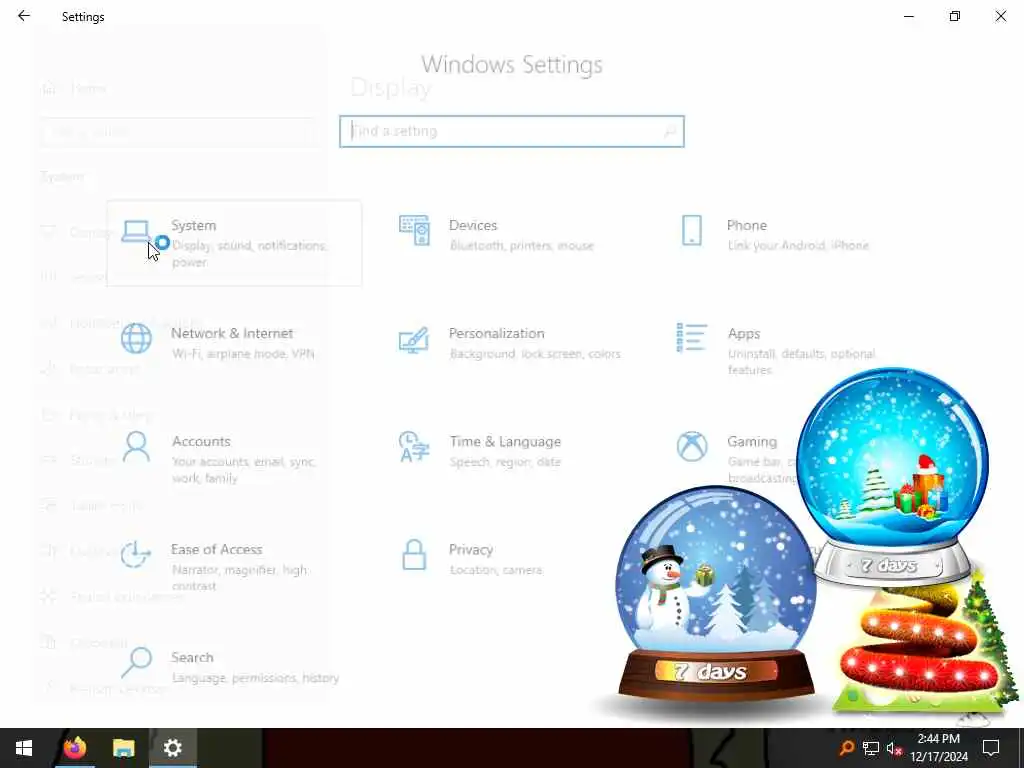Click the orange magnifier tray icon

coord(846,748)
